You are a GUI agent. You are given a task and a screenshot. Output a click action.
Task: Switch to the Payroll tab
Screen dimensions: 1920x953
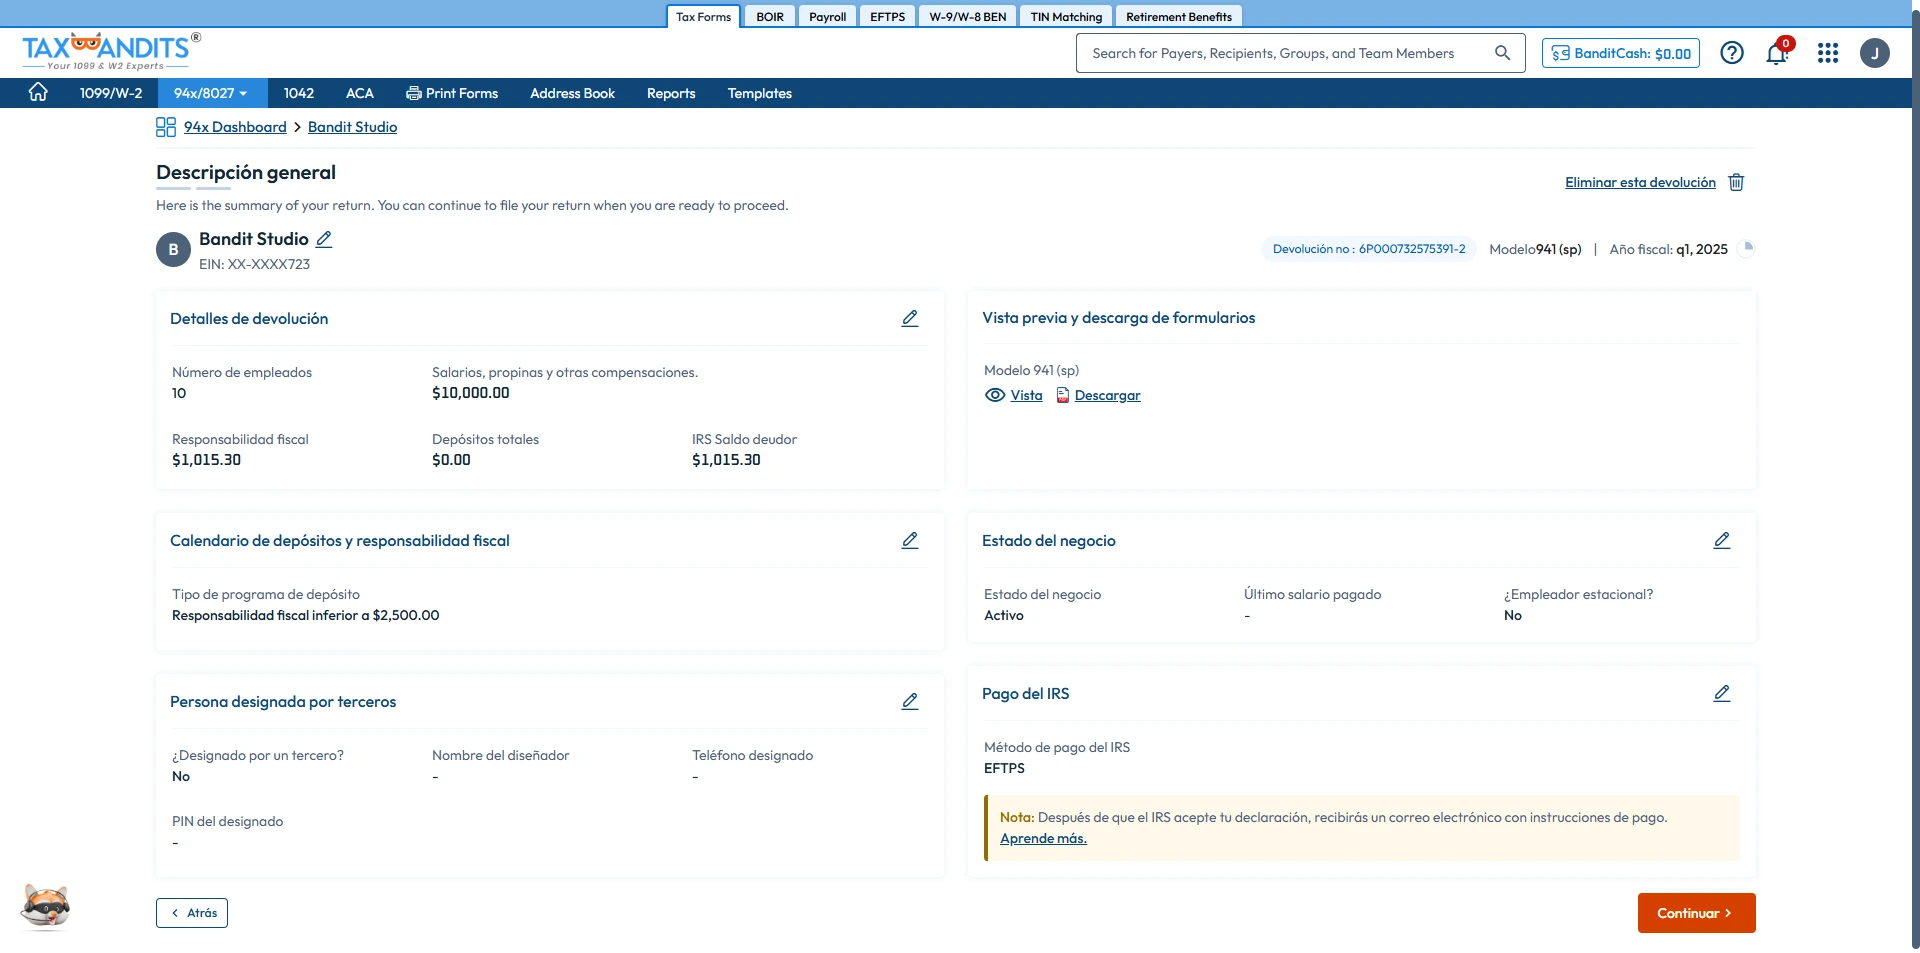pyautogui.click(x=828, y=16)
